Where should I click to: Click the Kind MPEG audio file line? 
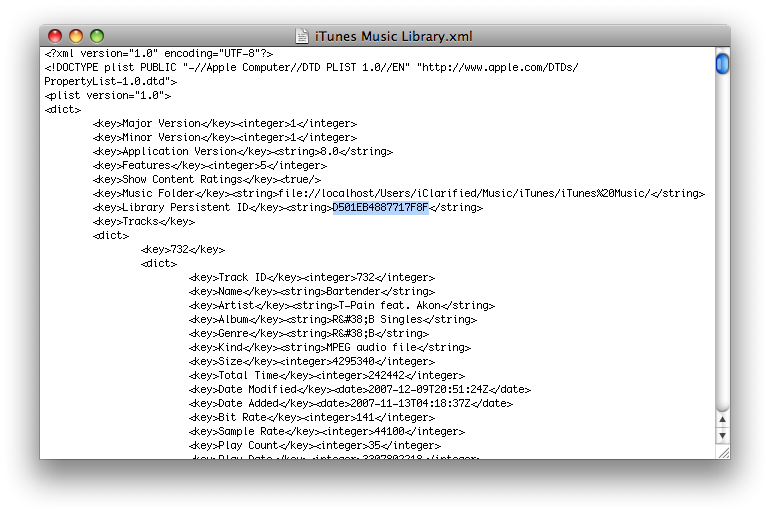pyautogui.click(x=330, y=348)
